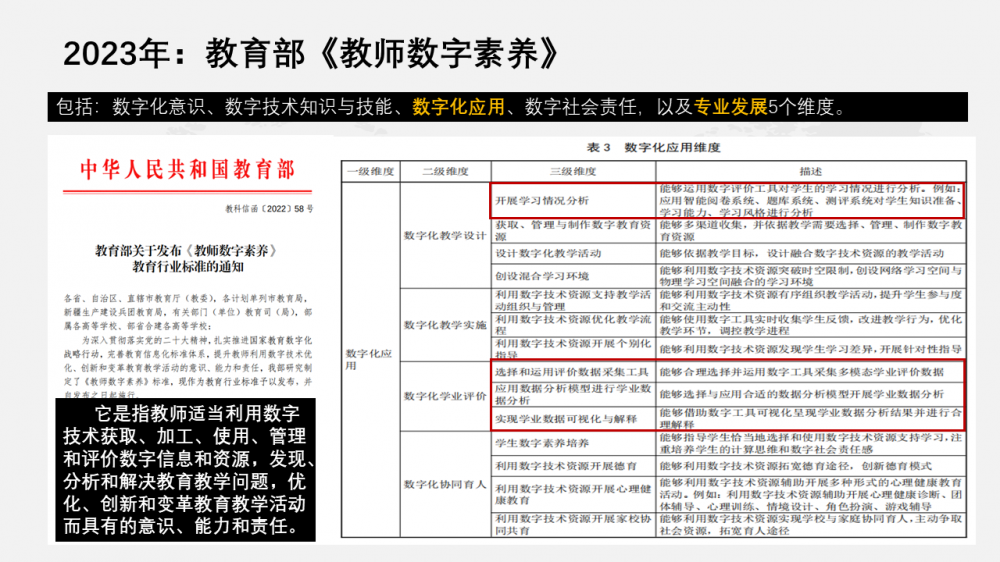The height and width of the screenshot is (562, 1000).
Task: Click the red 中华人民共和国教育部 letterhead
Action: click(188, 171)
